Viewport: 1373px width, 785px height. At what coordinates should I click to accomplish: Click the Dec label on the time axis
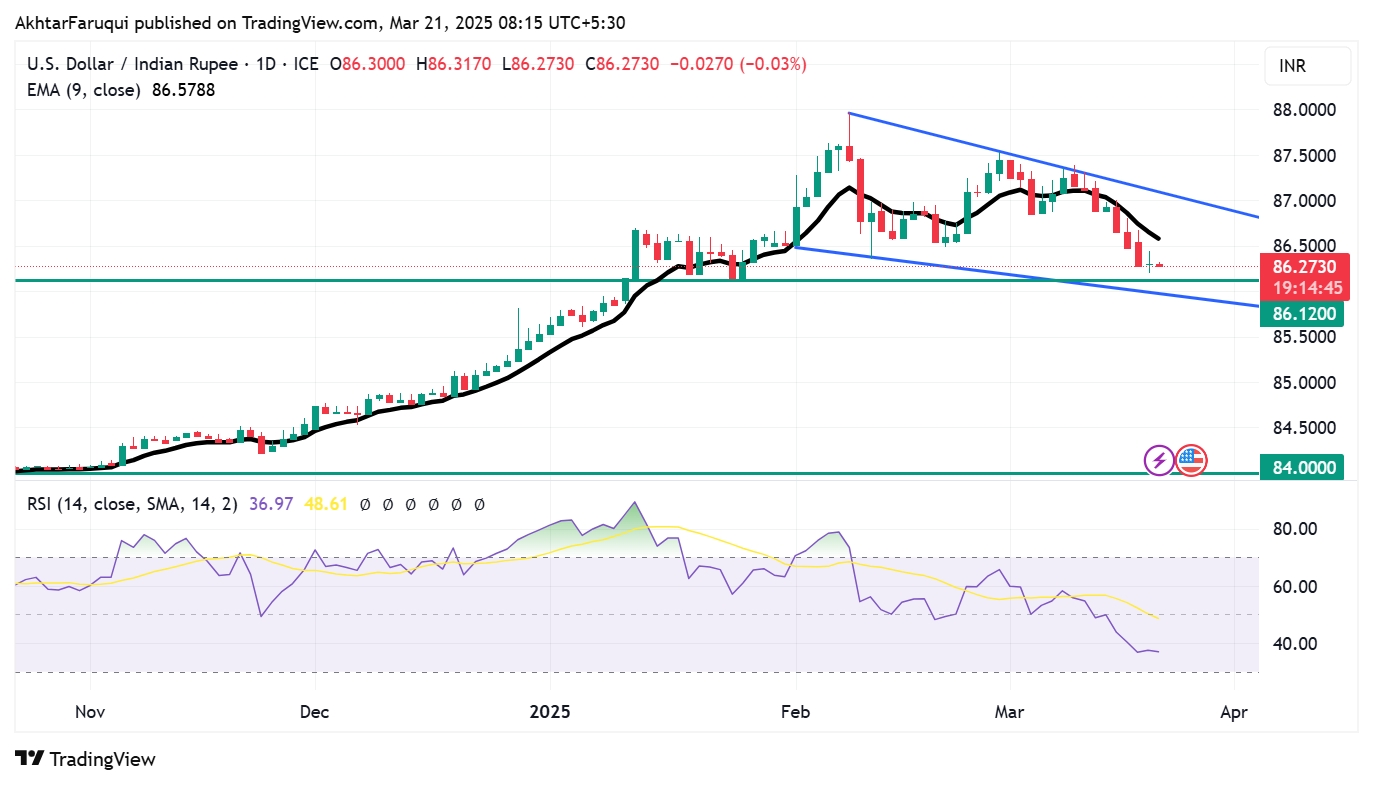coord(314,713)
